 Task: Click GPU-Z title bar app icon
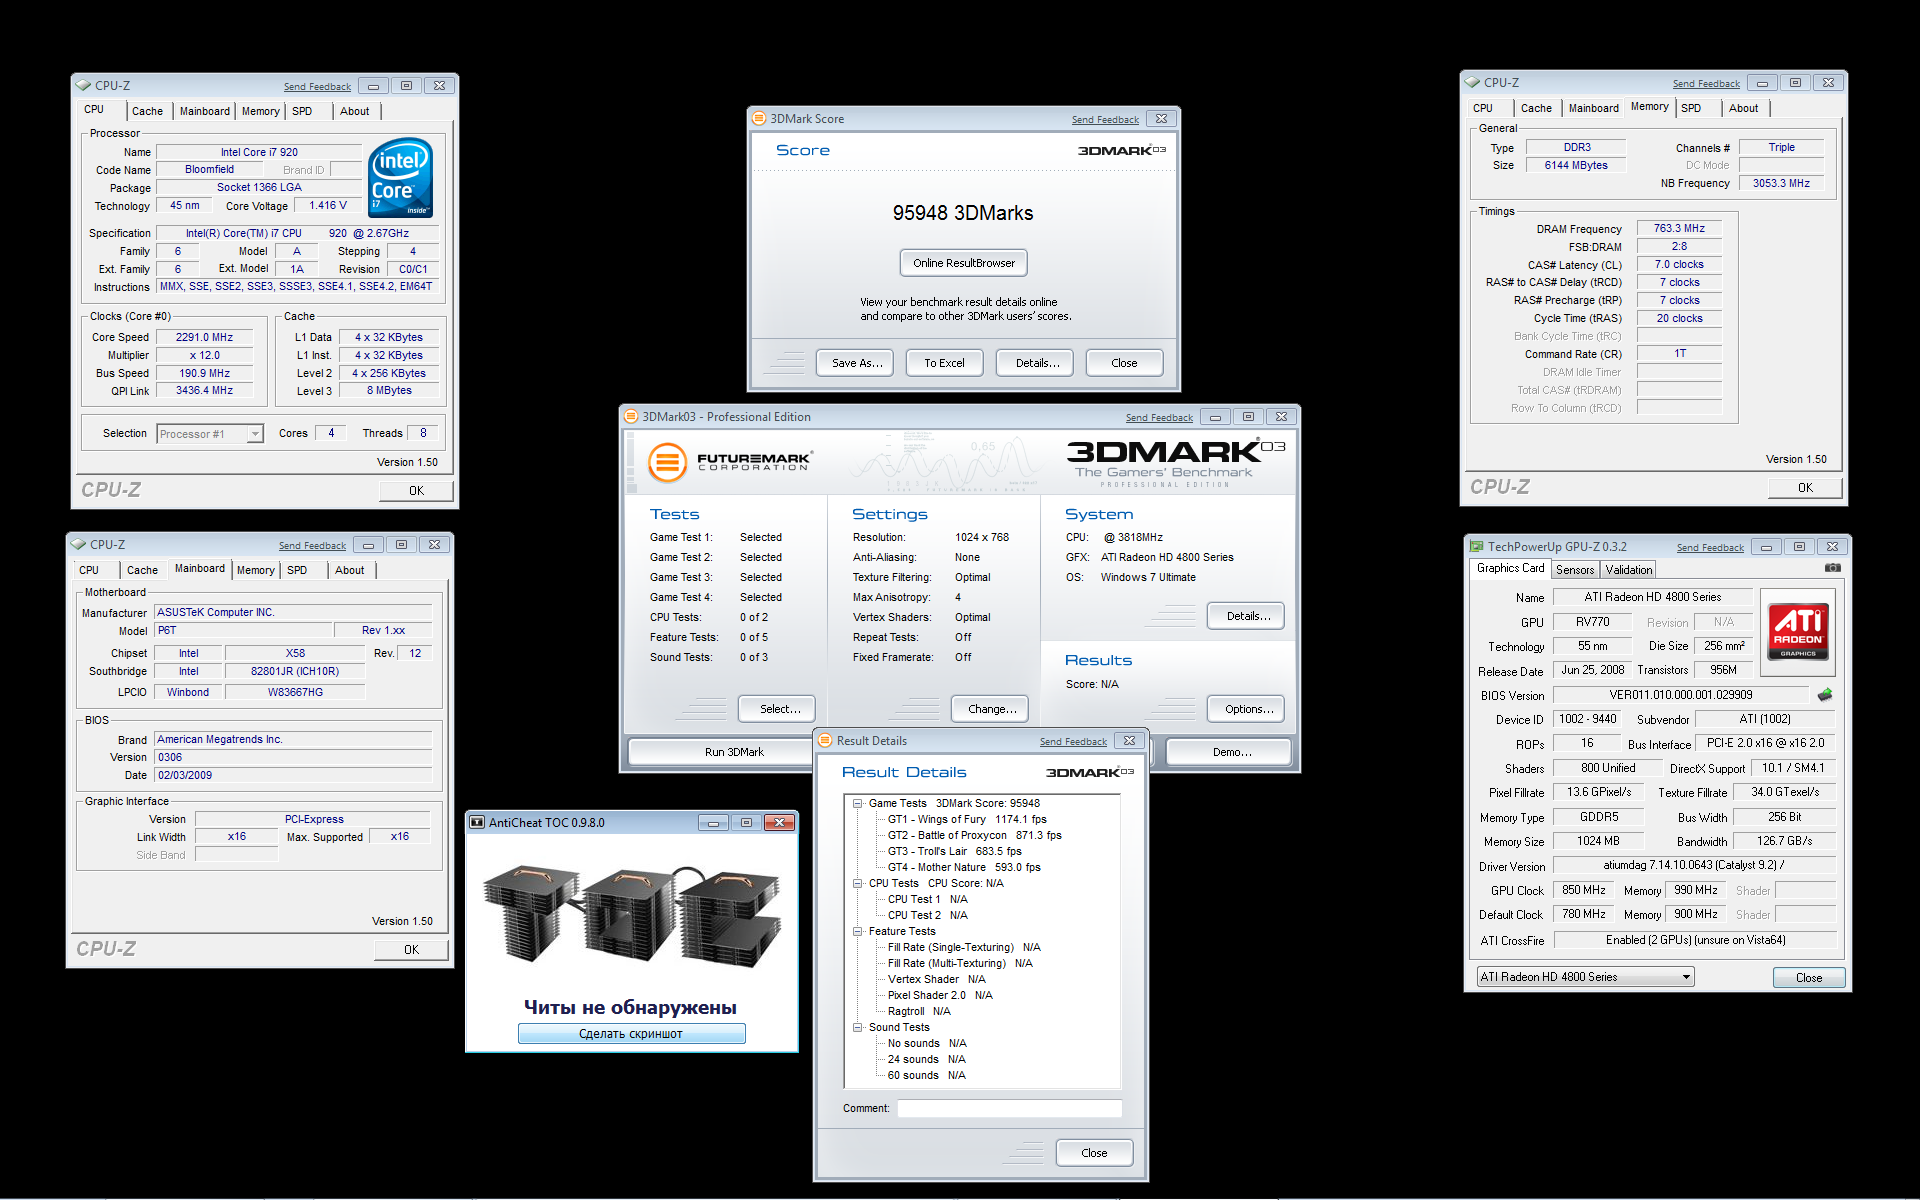[x=1476, y=547]
